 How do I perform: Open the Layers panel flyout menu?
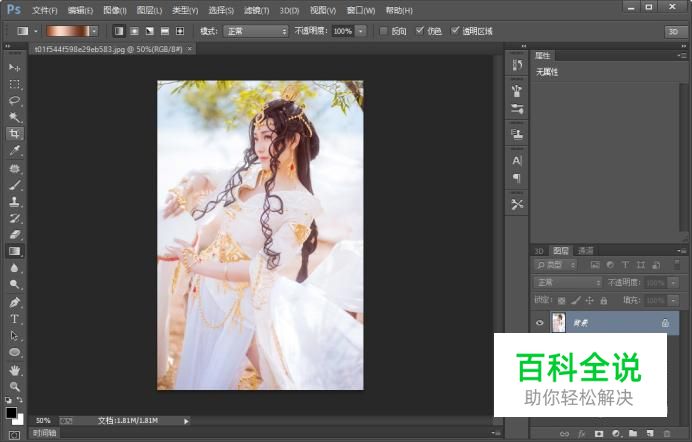681,251
